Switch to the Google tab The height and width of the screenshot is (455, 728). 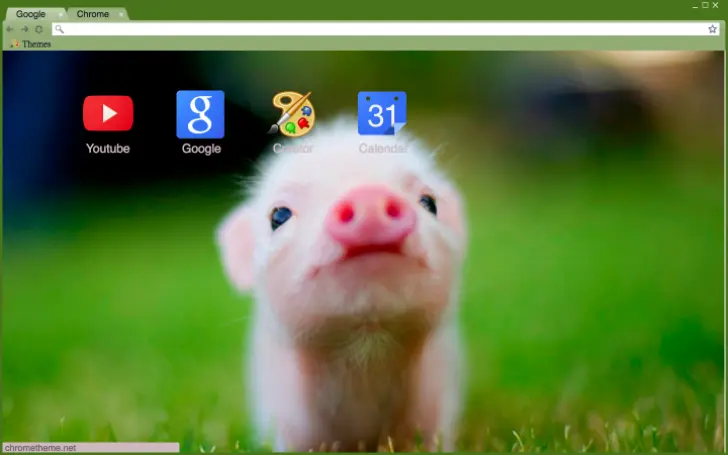(30, 14)
